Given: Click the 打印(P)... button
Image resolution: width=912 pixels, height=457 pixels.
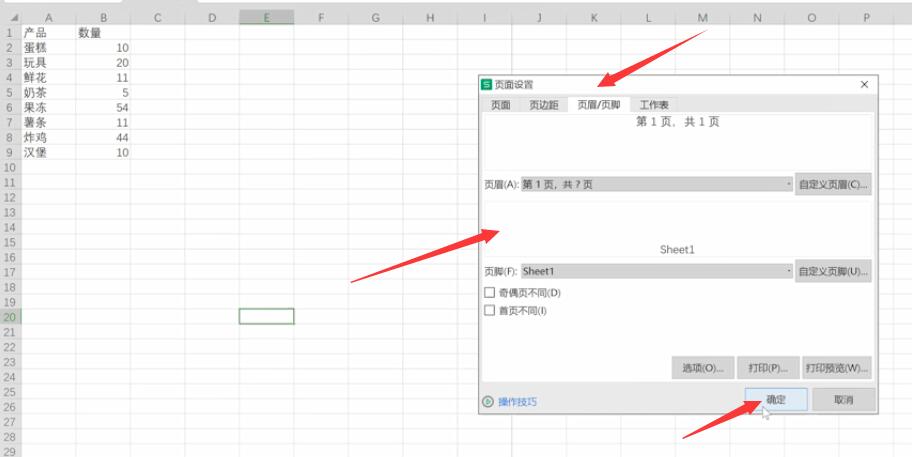Looking at the screenshot, I should (768, 368).
